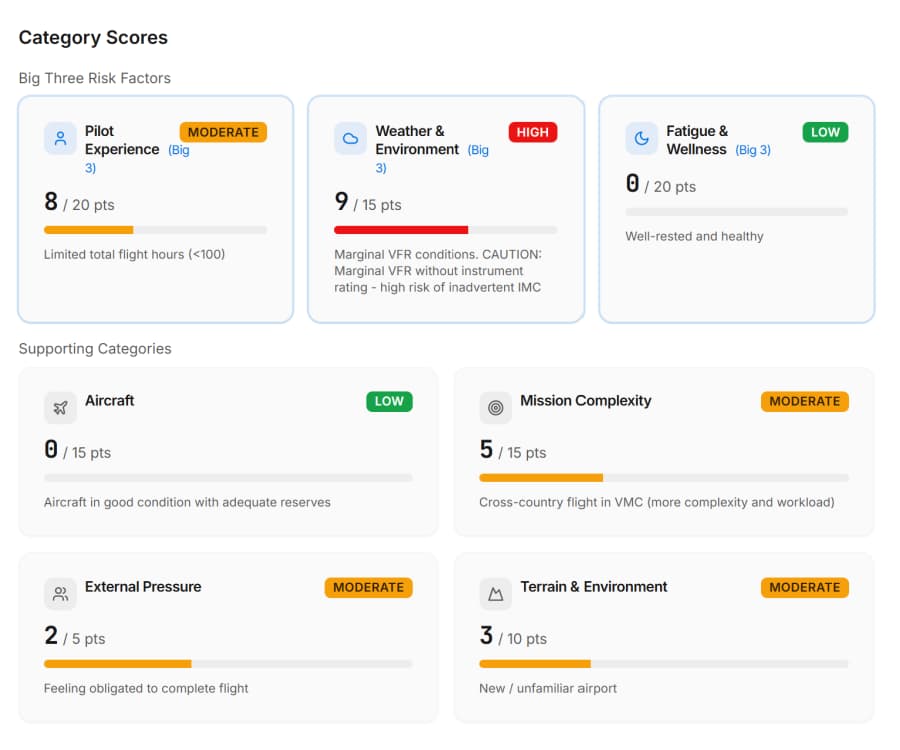The width and height of the screenshot is (900, 750).
Task: Click the Fatigue & Wellness moon icon
Action: 641,139
